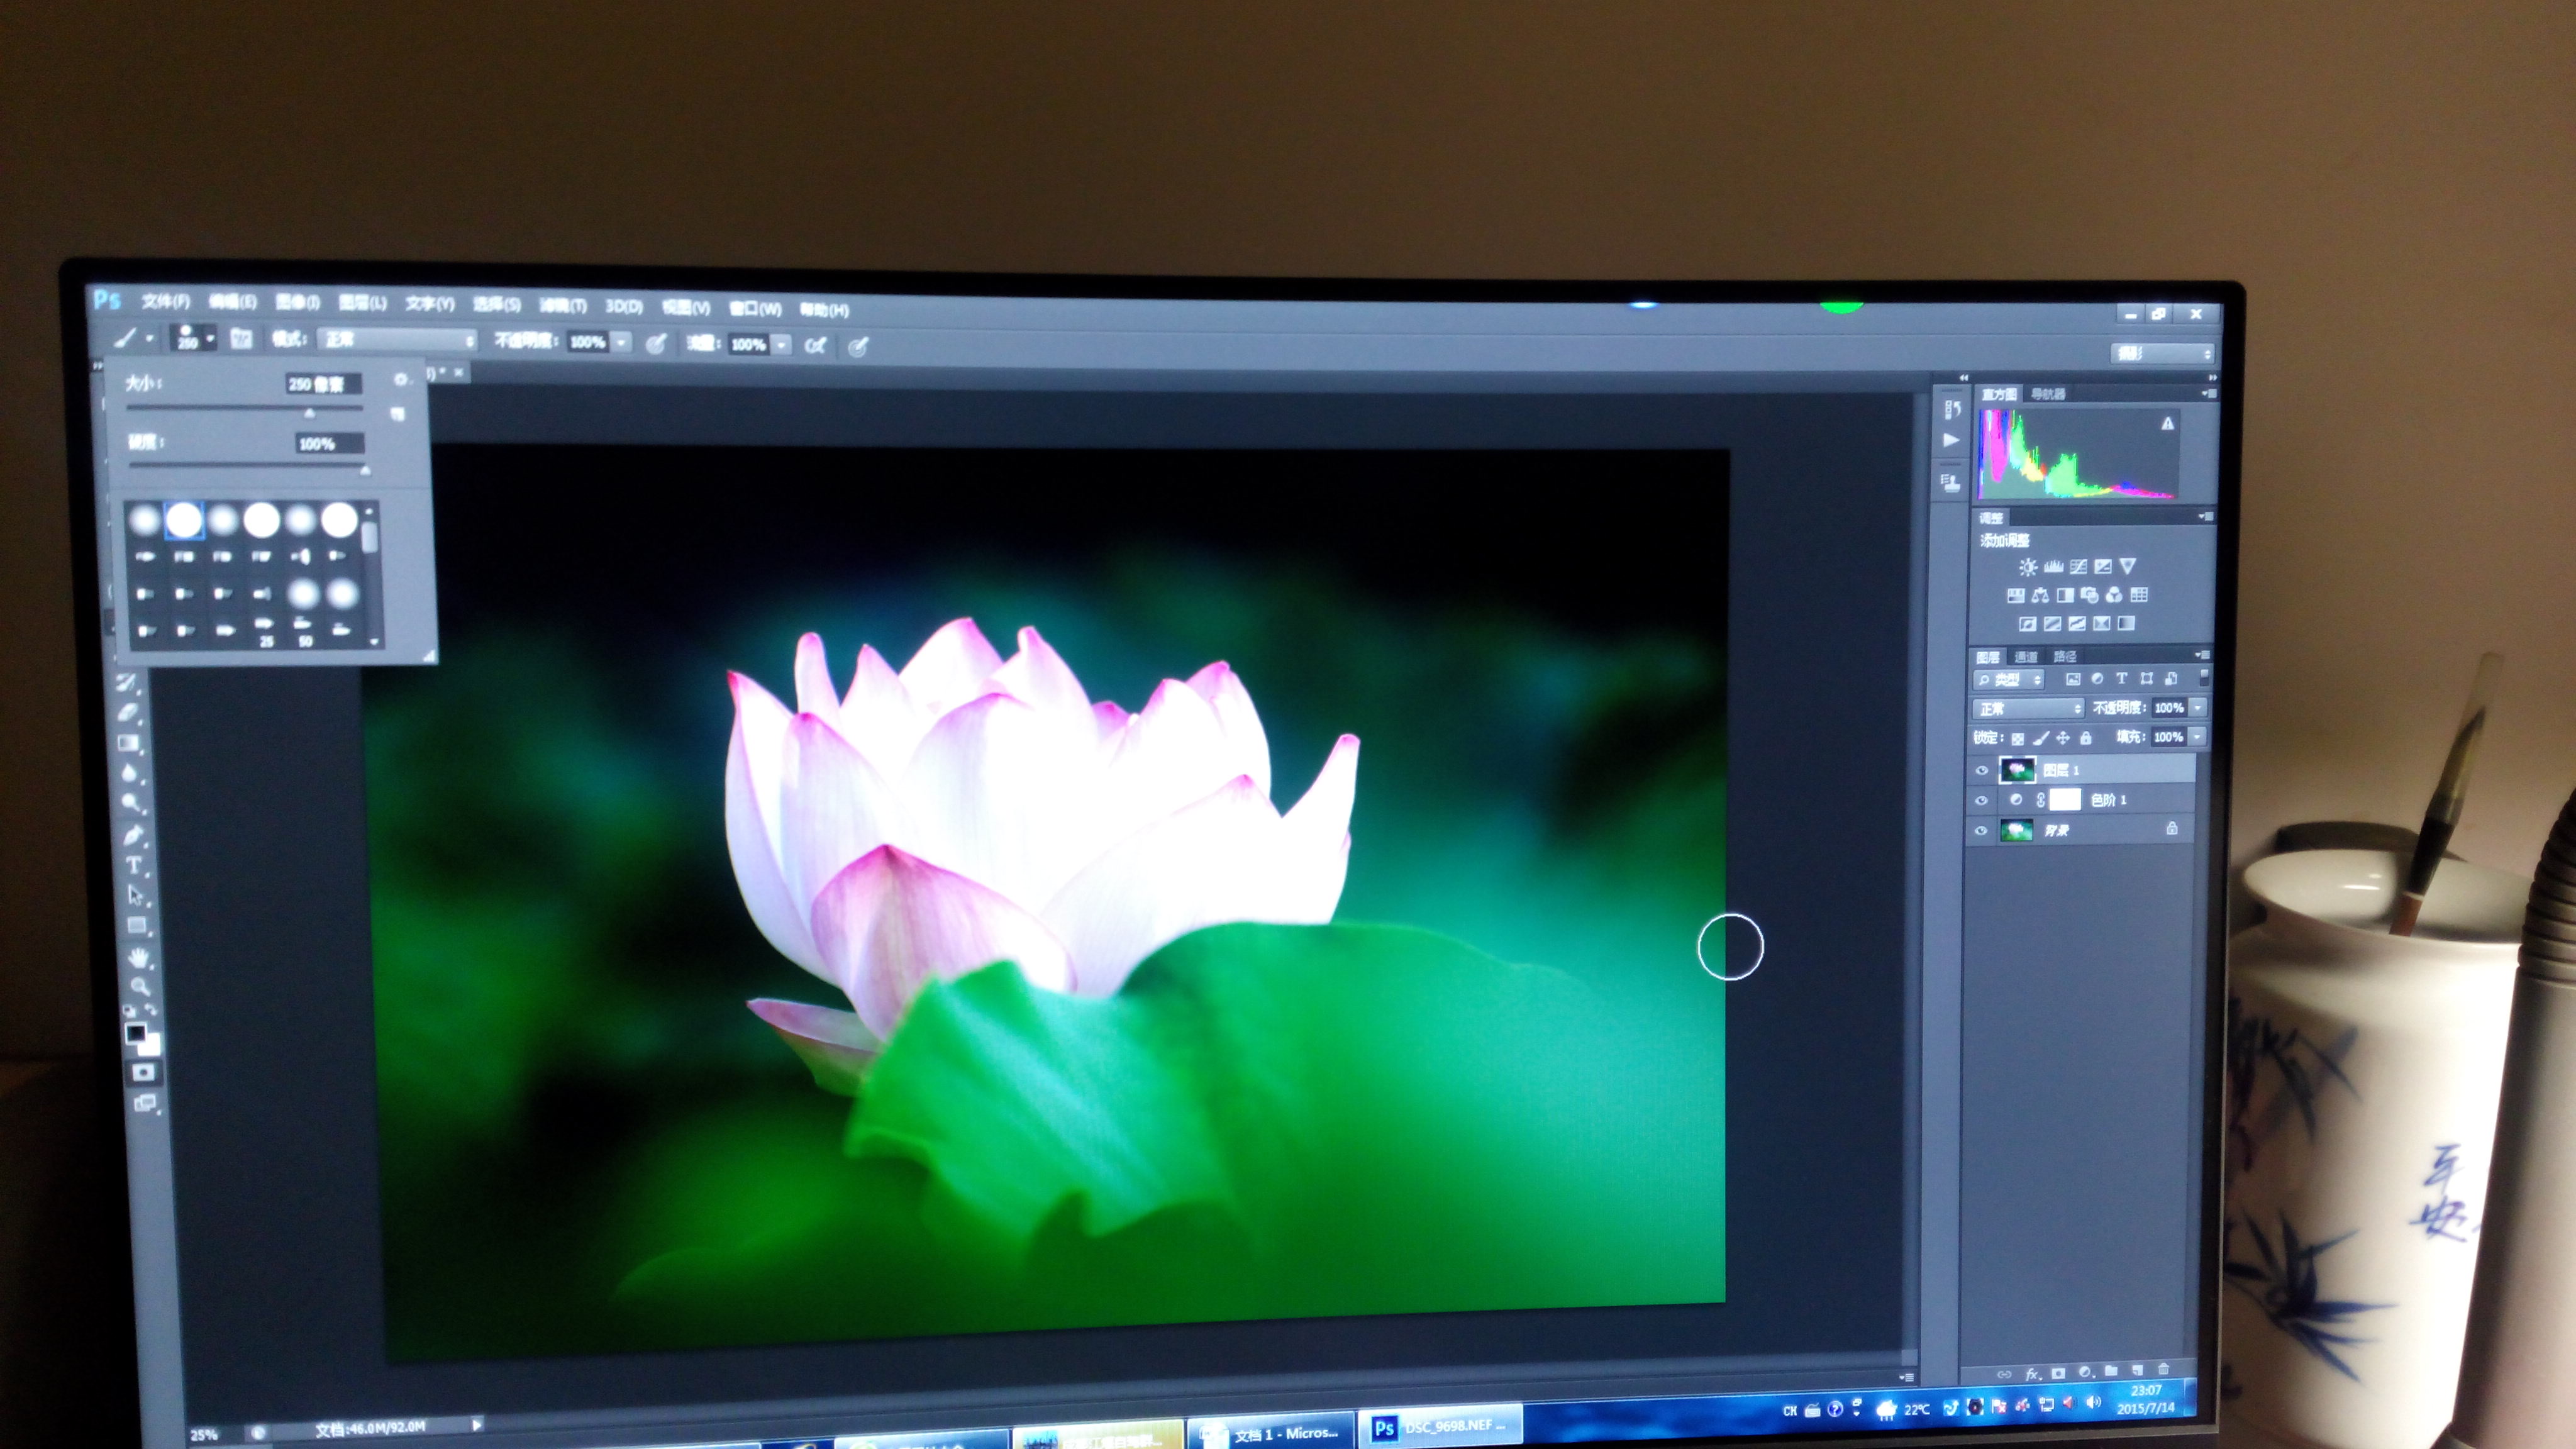The height and width of the screenshot is (1449, 2576).
Task: Select the Blur drop tool
Action: (x=129, y=772)
